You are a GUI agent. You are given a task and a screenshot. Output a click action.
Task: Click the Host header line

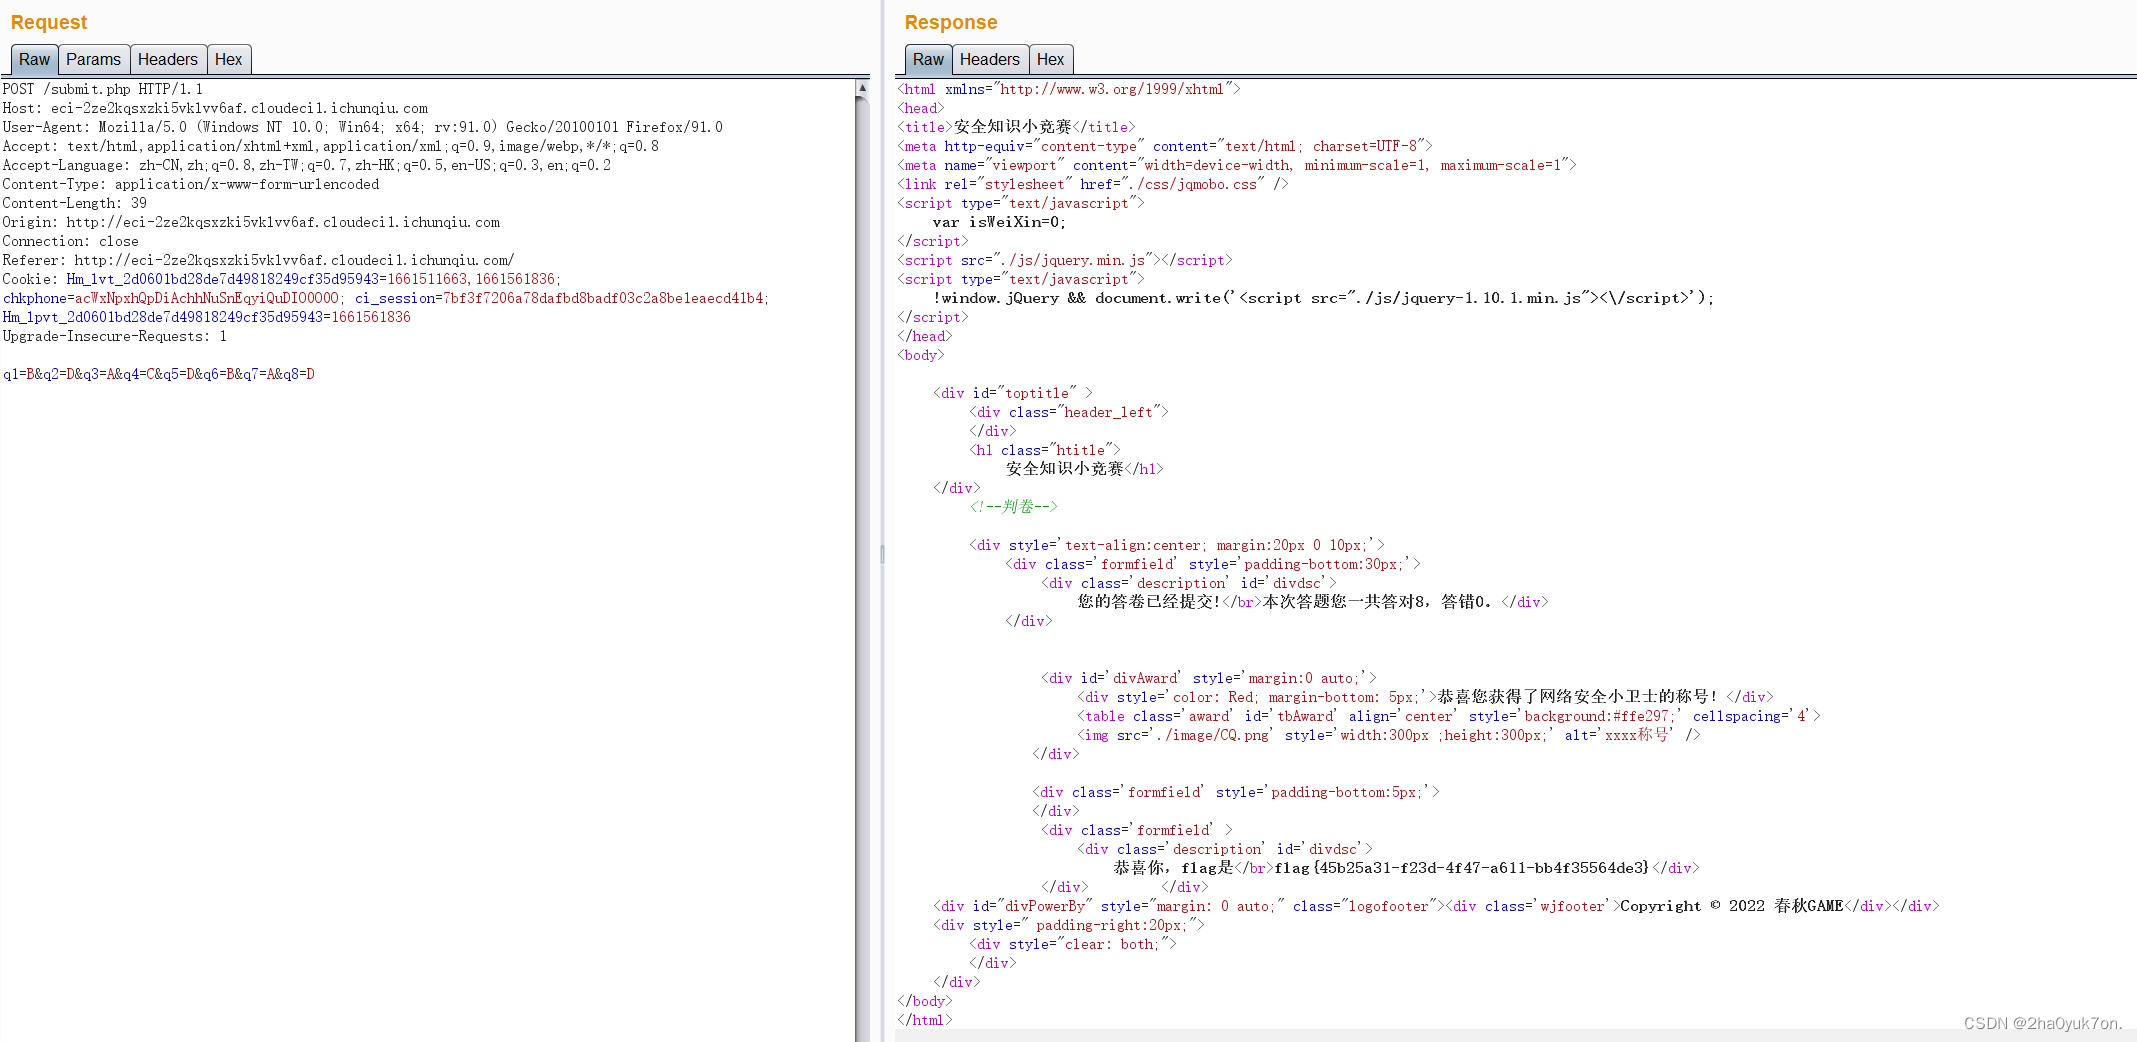pos(215,108)
